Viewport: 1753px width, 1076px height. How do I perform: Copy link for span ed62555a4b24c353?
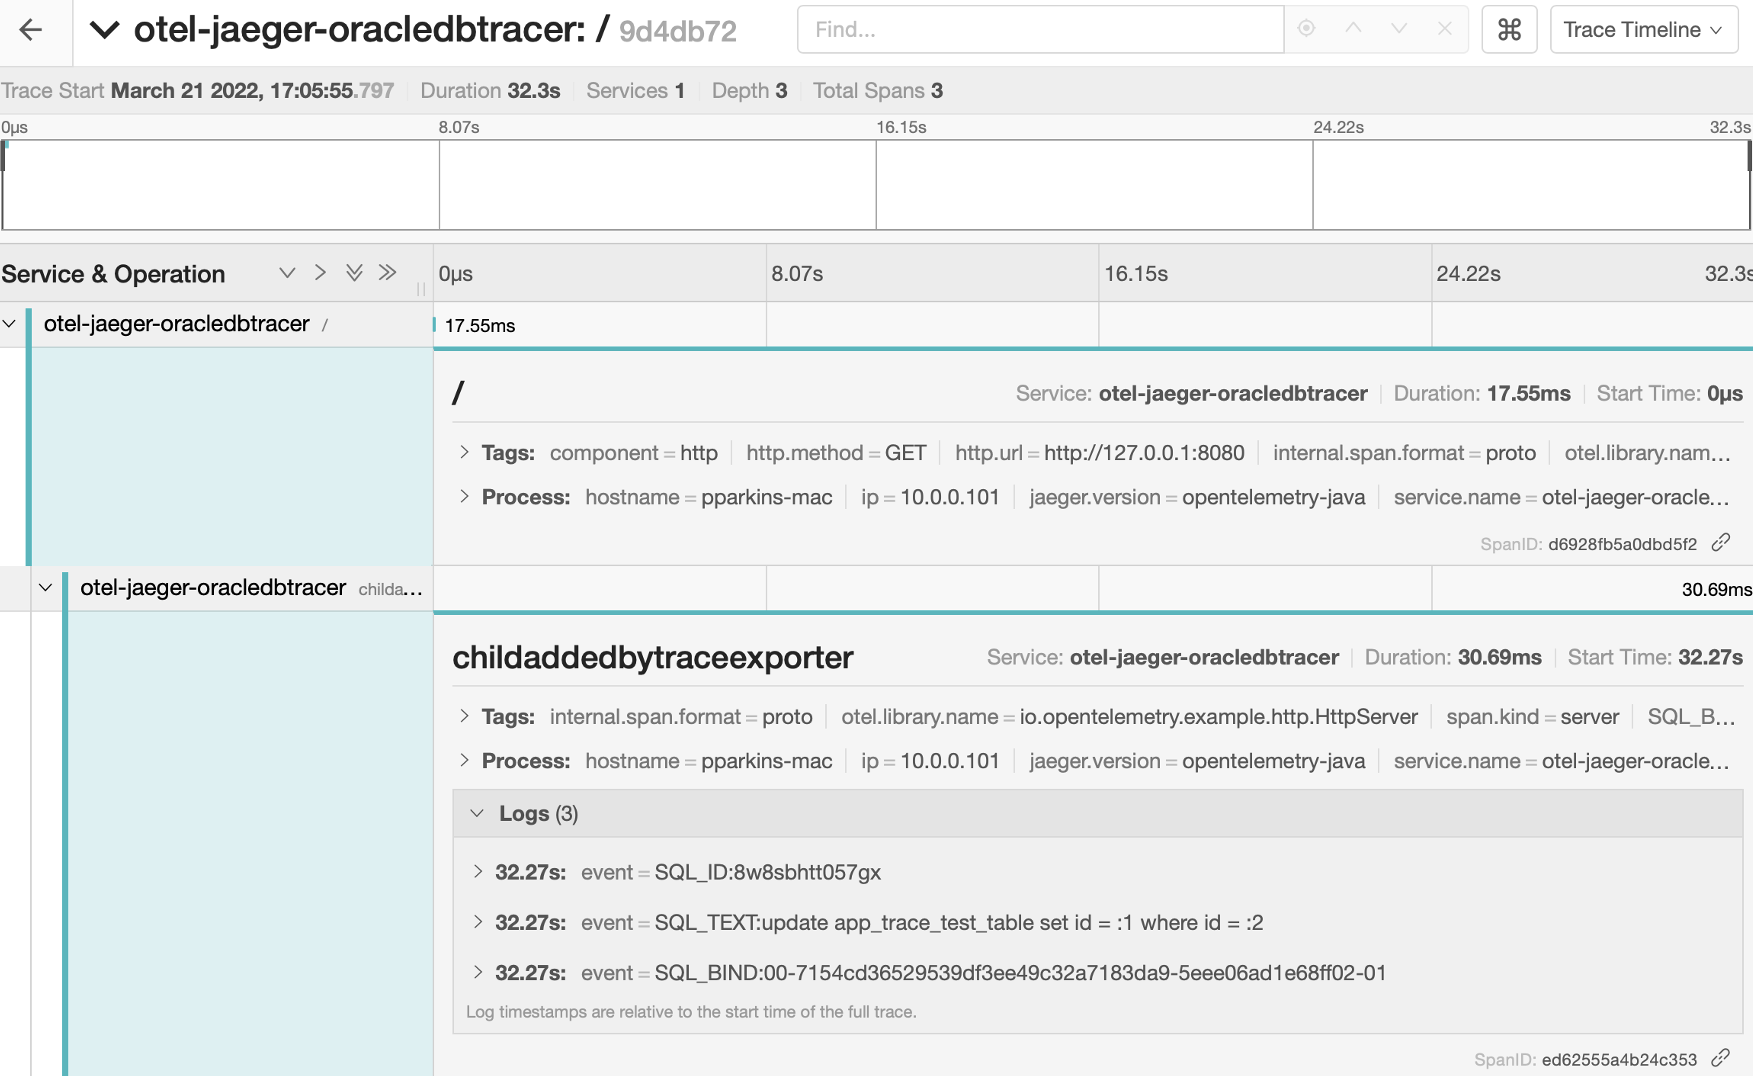click(x=1721, y=1058)
